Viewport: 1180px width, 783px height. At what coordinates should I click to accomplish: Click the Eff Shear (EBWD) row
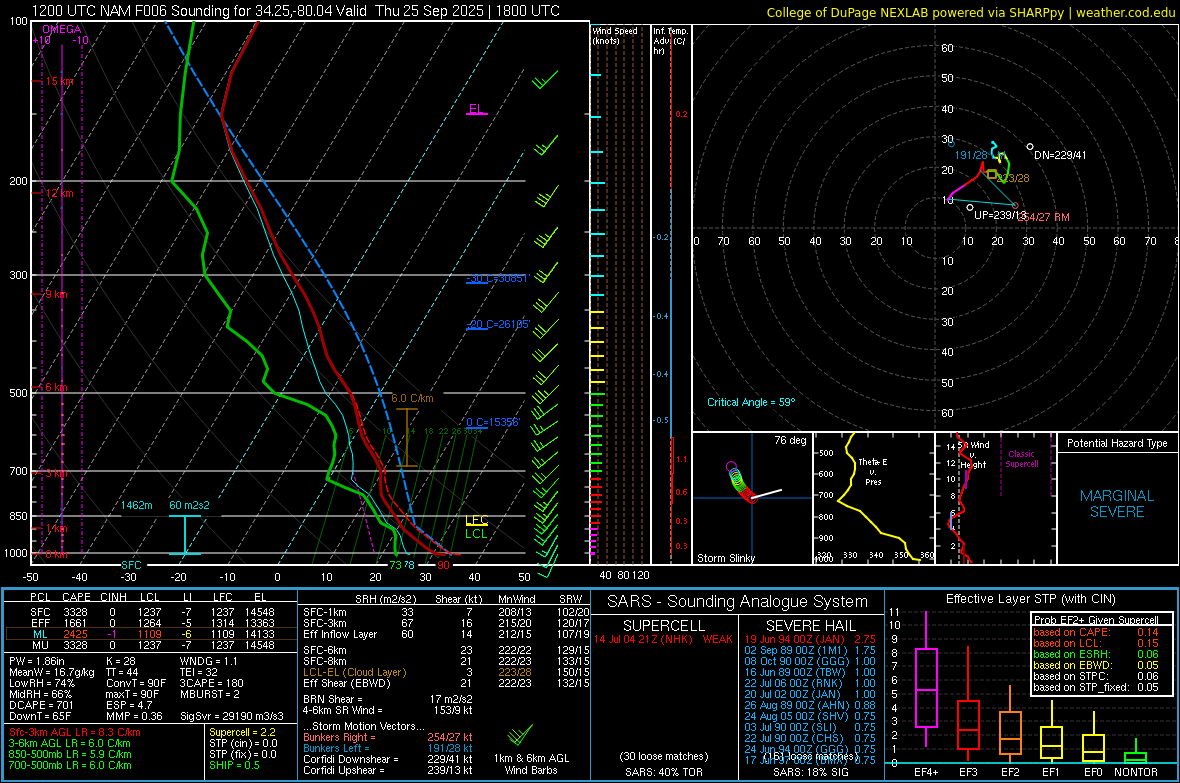click(x=446, y=683)
